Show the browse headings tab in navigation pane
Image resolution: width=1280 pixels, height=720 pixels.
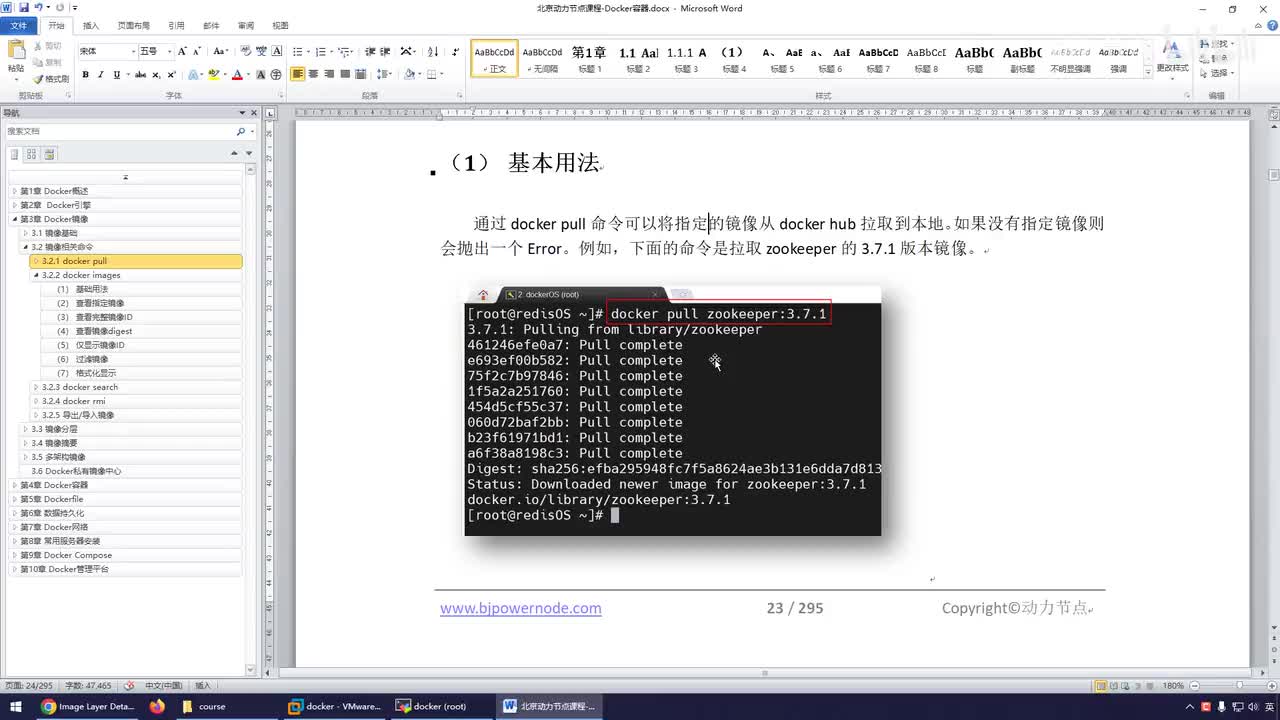pos(15,154)
